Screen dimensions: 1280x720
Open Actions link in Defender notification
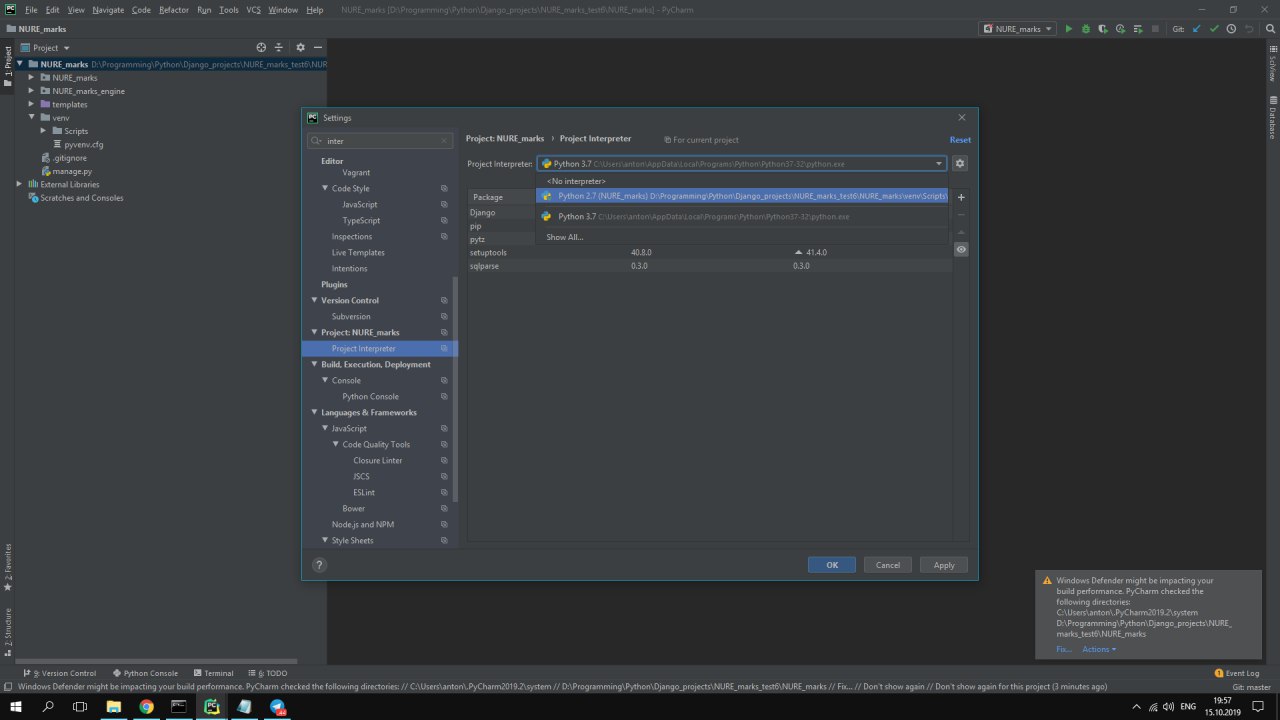1099,649
